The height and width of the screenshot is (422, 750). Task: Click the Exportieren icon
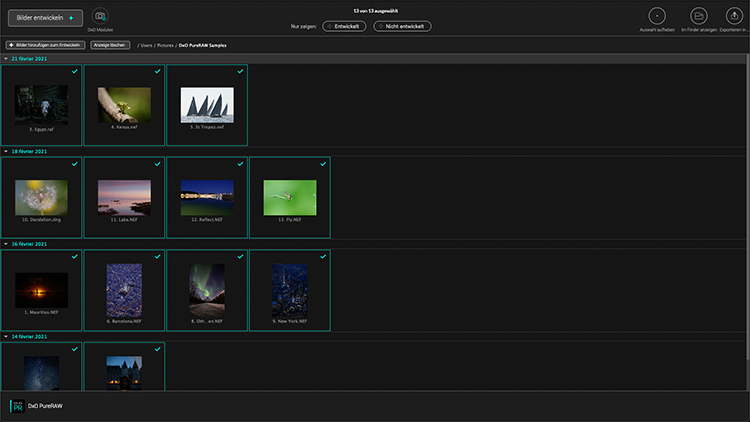tap(736, 16)
